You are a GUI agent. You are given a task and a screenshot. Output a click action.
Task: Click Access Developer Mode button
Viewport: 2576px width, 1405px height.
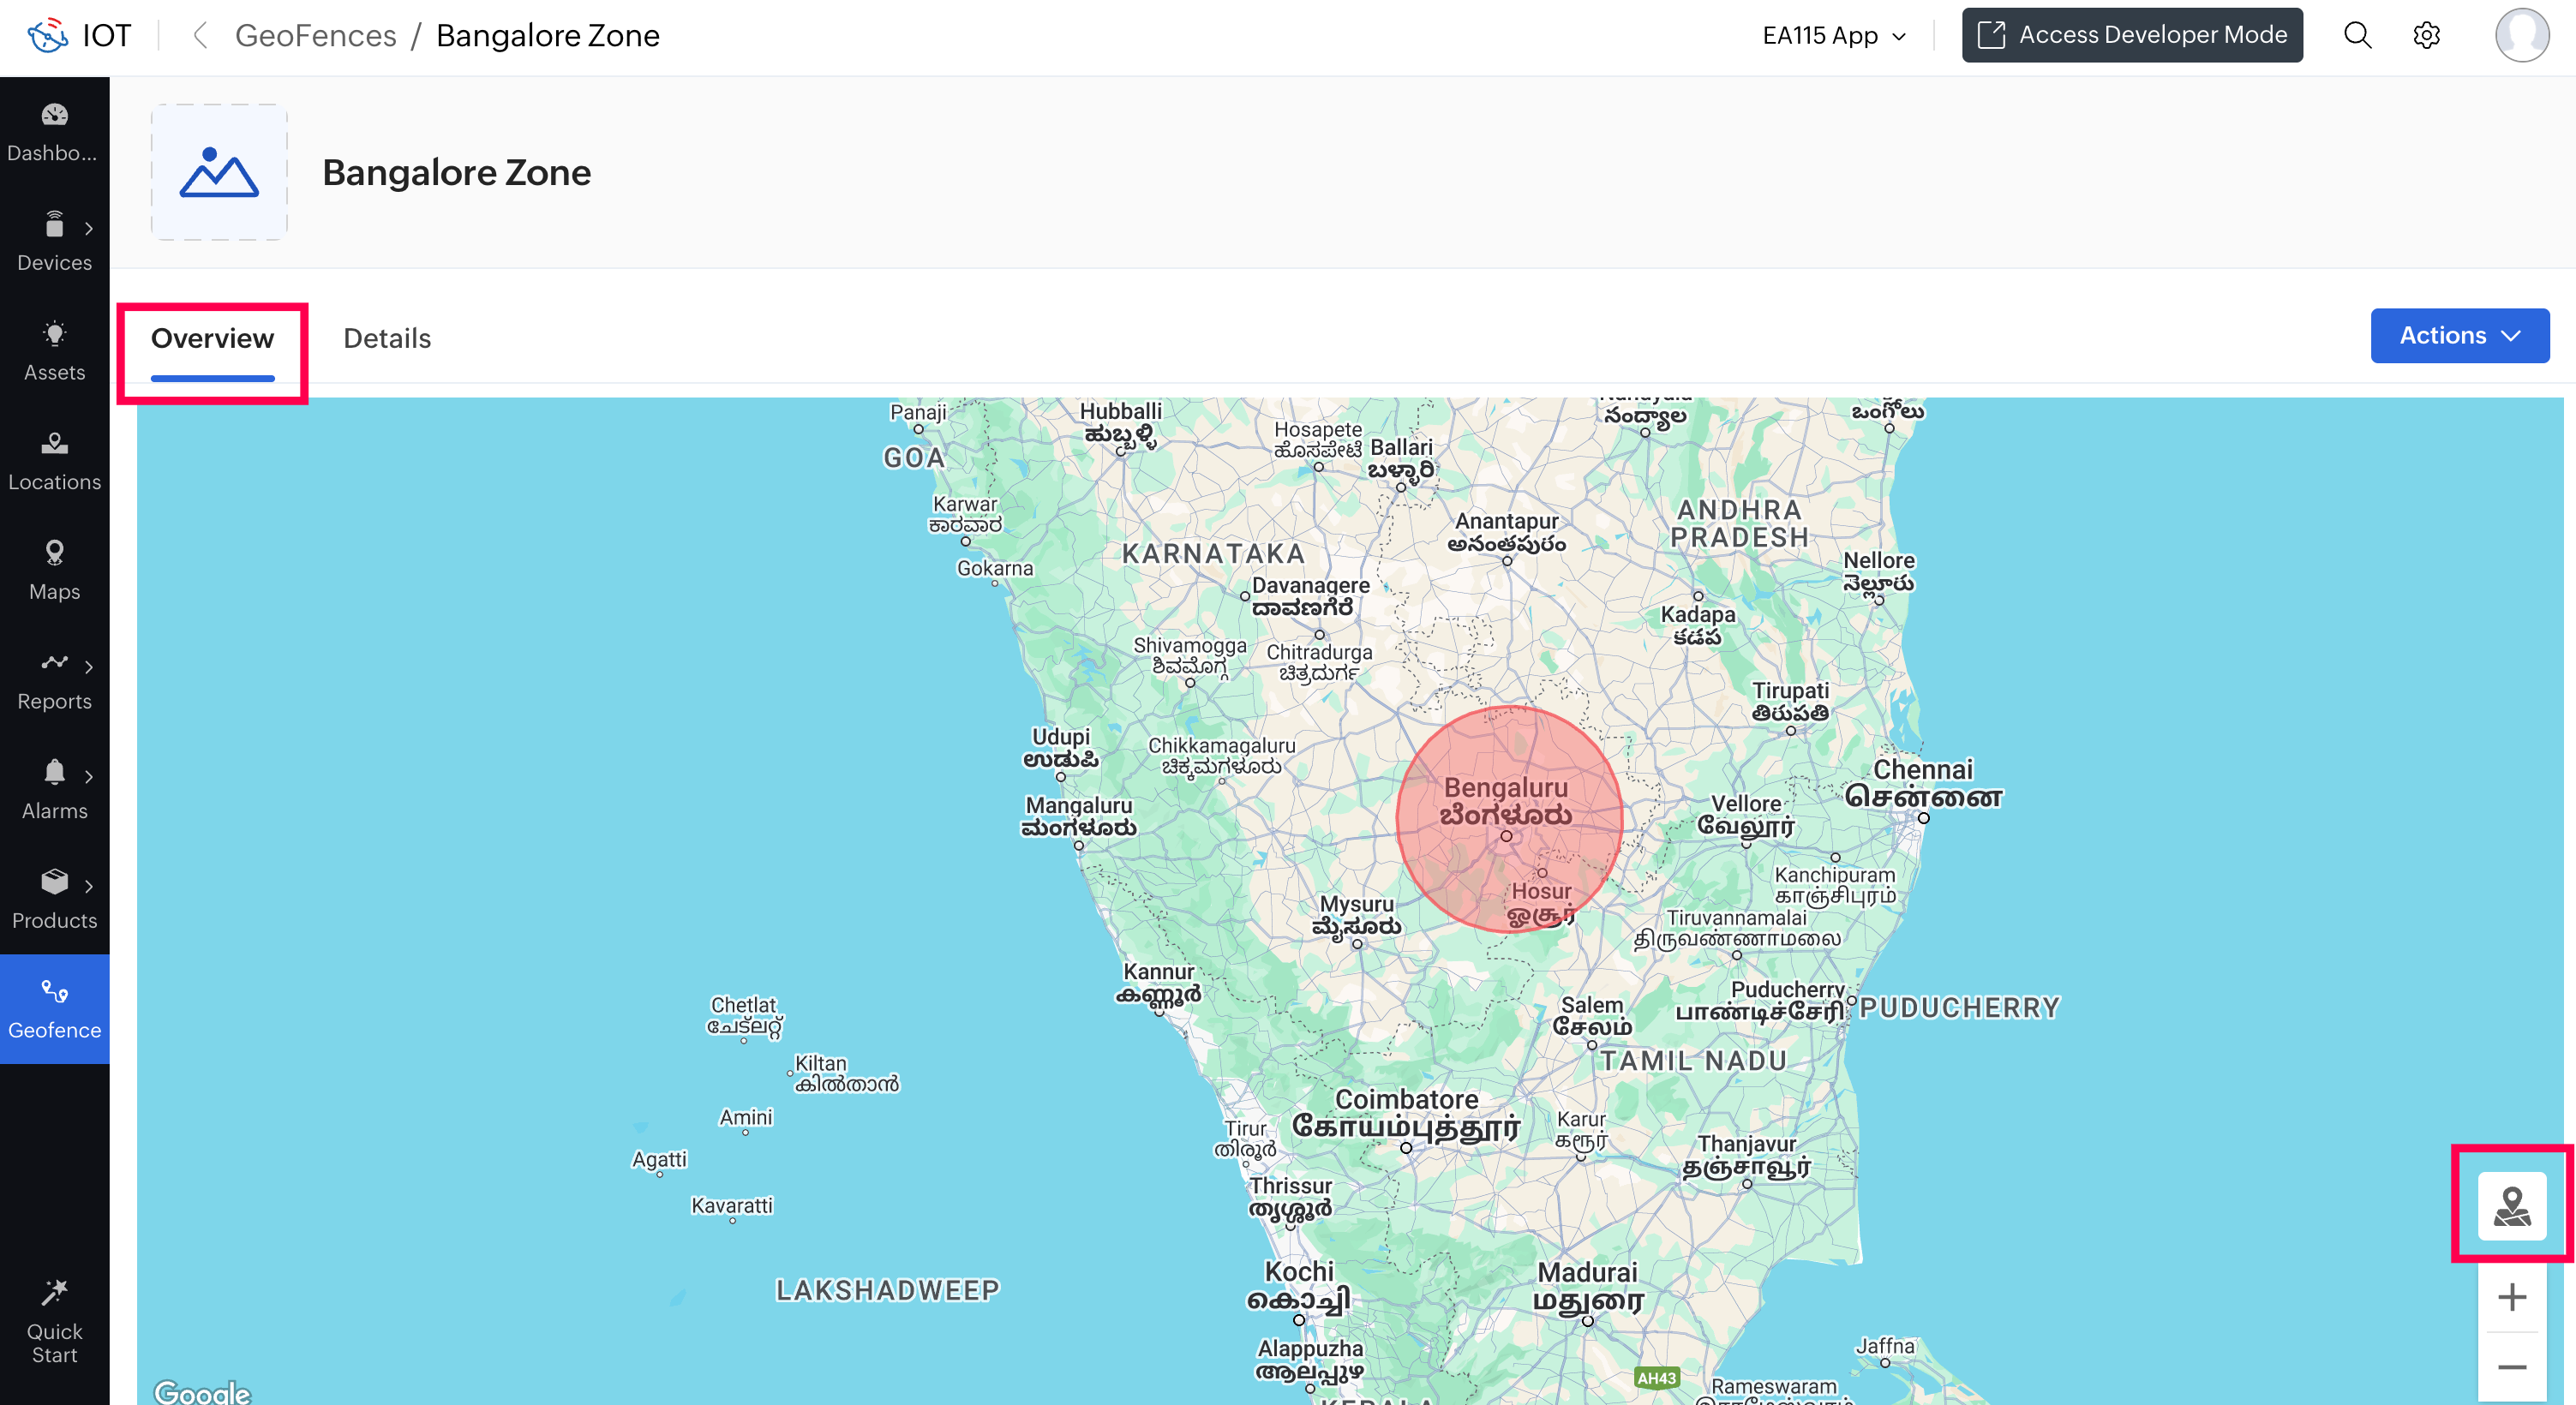pos(2132,35)
